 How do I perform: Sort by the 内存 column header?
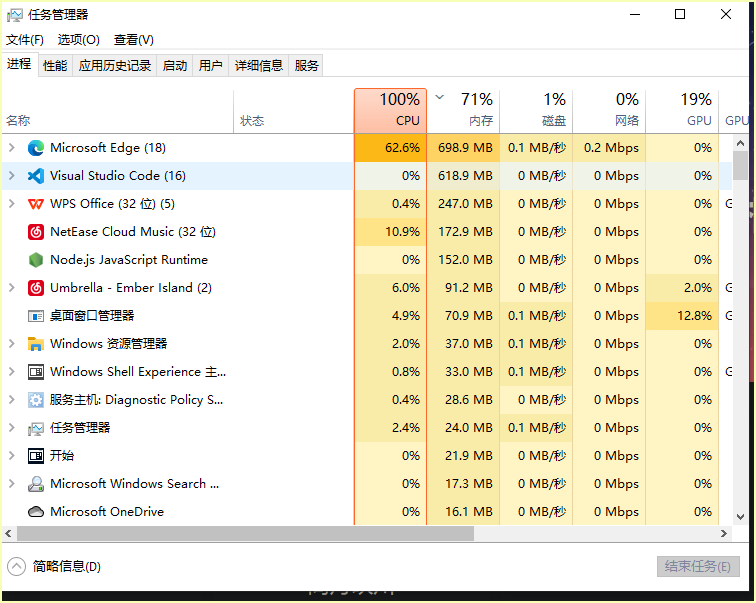tap(464, 110)
